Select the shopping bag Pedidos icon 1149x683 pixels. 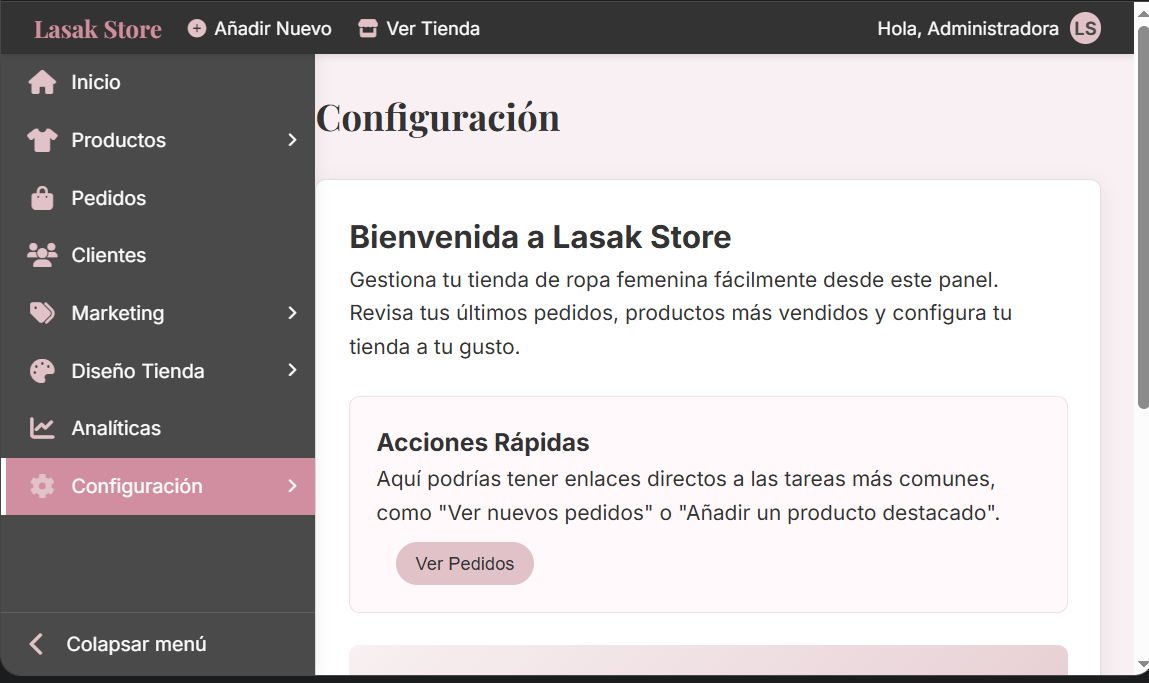[42, 199]
